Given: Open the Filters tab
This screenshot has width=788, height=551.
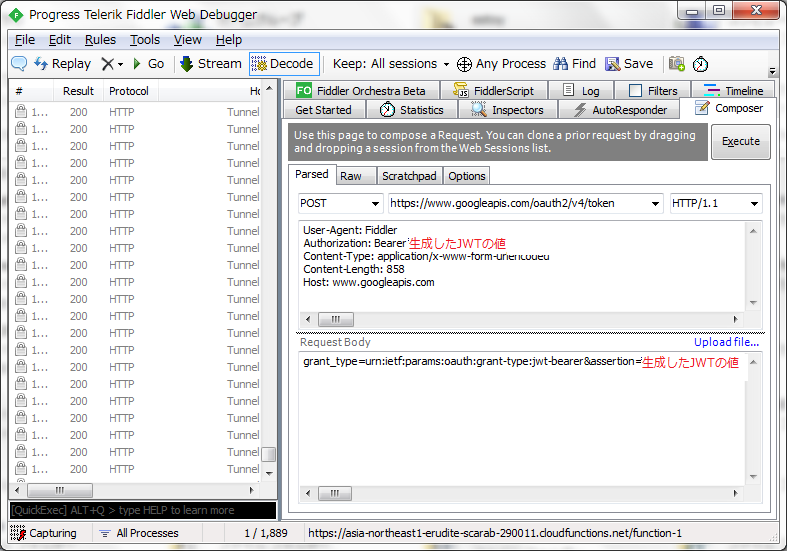Looking at the screenshot, I should [653, 90].
